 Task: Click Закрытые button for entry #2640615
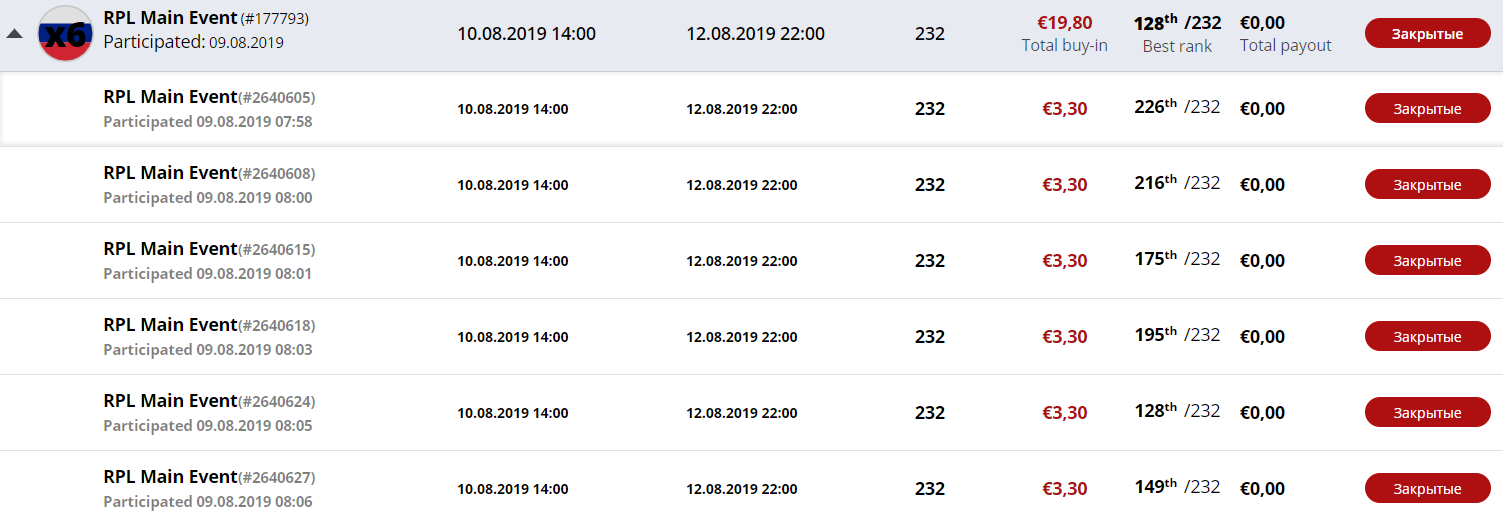click(x=1427, y=260)
